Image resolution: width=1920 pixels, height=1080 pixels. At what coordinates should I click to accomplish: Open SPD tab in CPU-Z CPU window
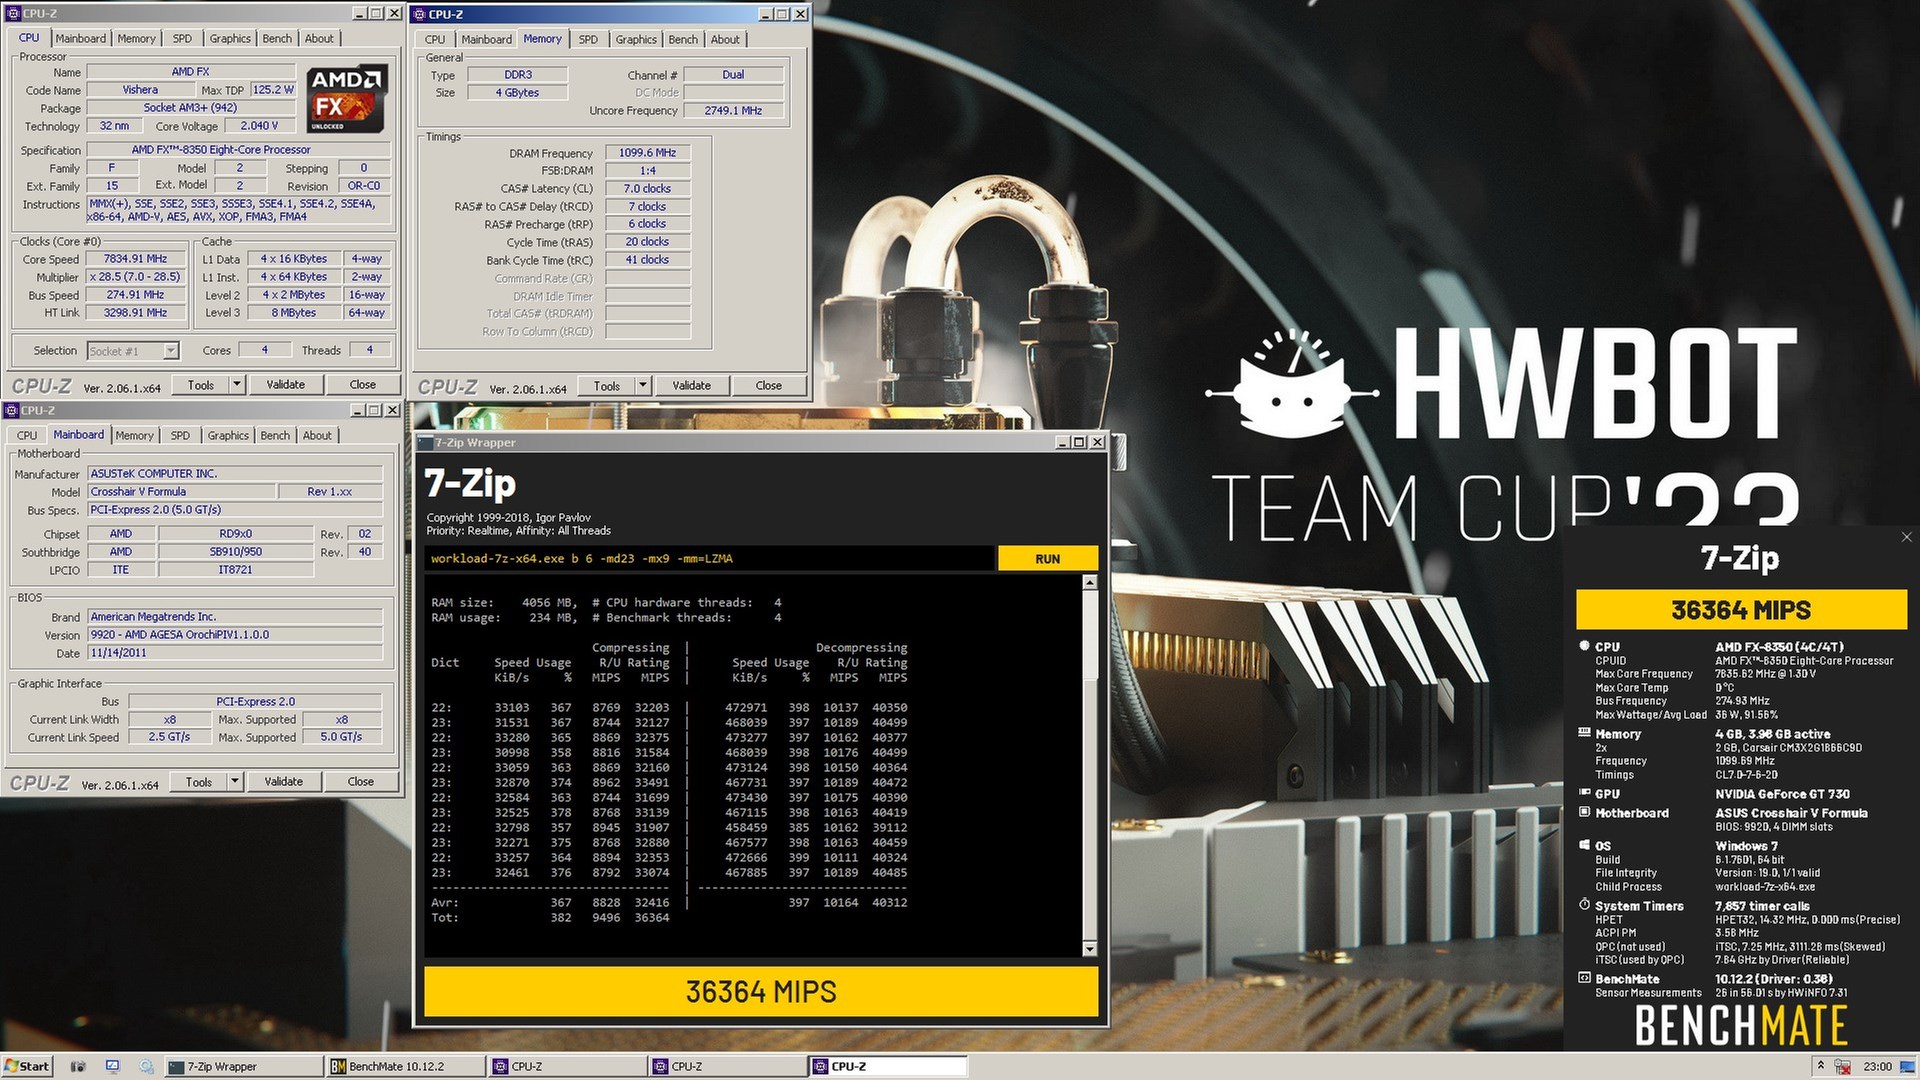click(x=182, y=38)
